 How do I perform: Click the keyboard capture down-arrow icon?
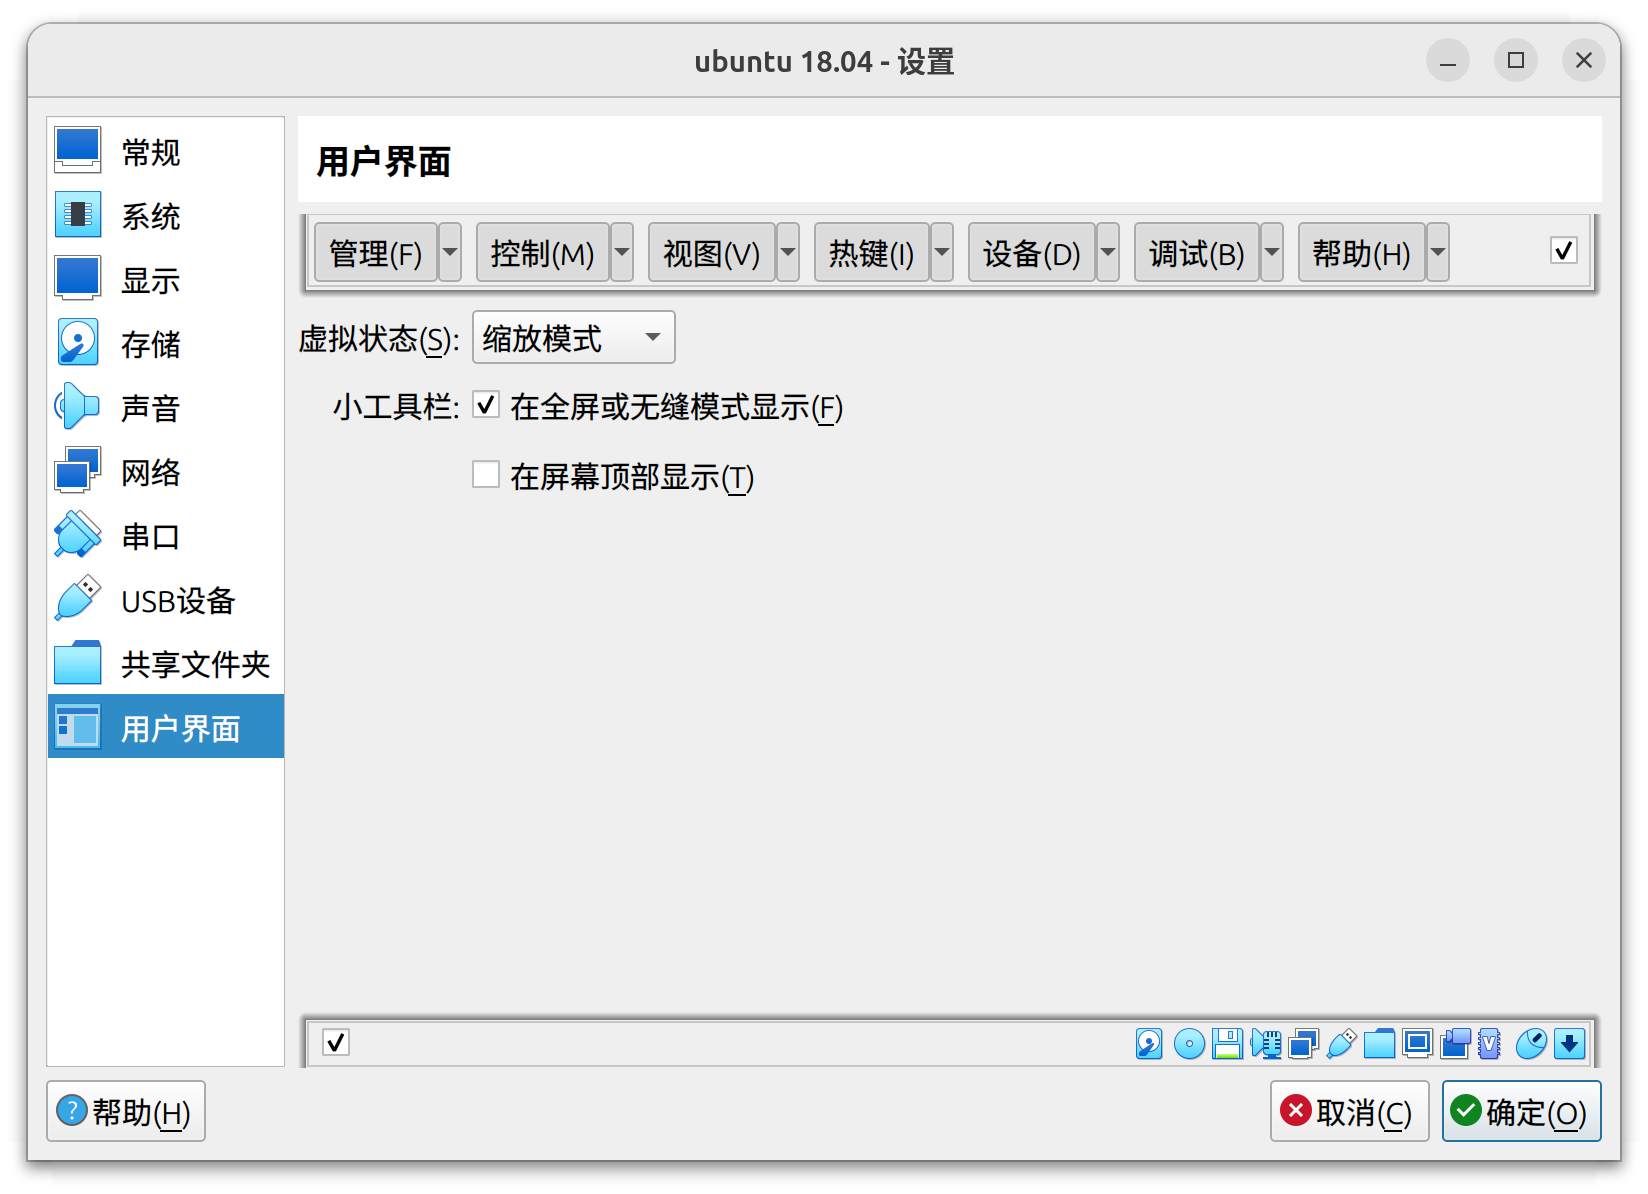1570,1044
